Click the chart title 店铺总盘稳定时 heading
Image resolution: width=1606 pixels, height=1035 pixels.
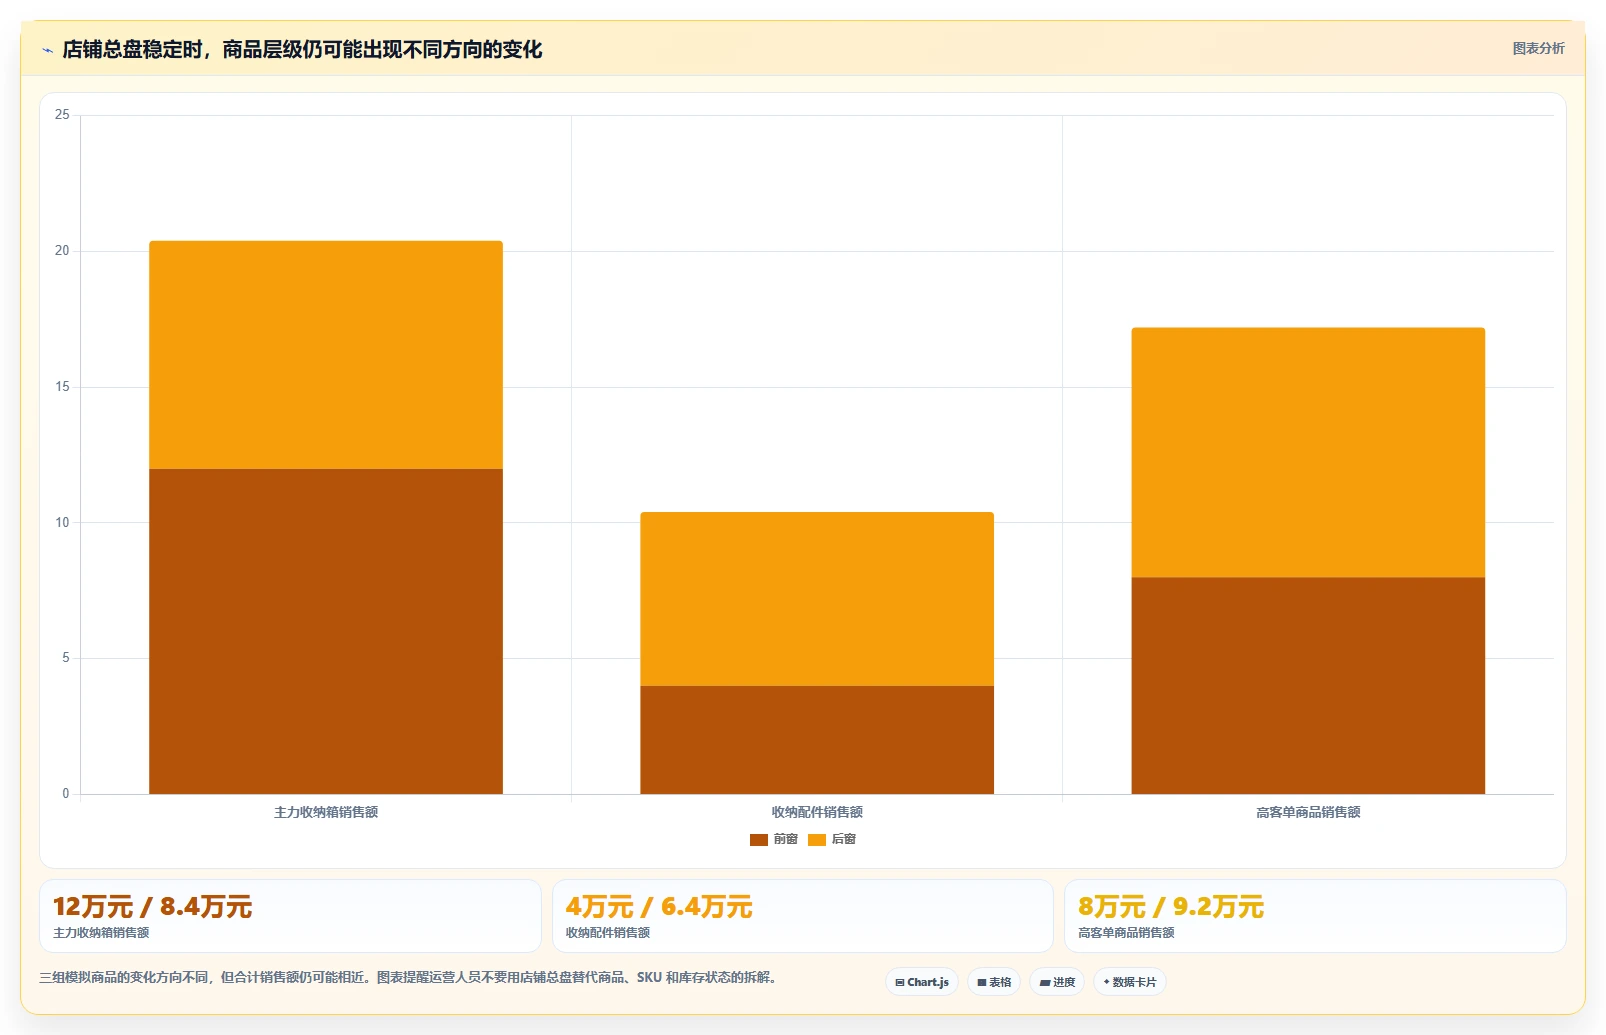coord(302,49)
